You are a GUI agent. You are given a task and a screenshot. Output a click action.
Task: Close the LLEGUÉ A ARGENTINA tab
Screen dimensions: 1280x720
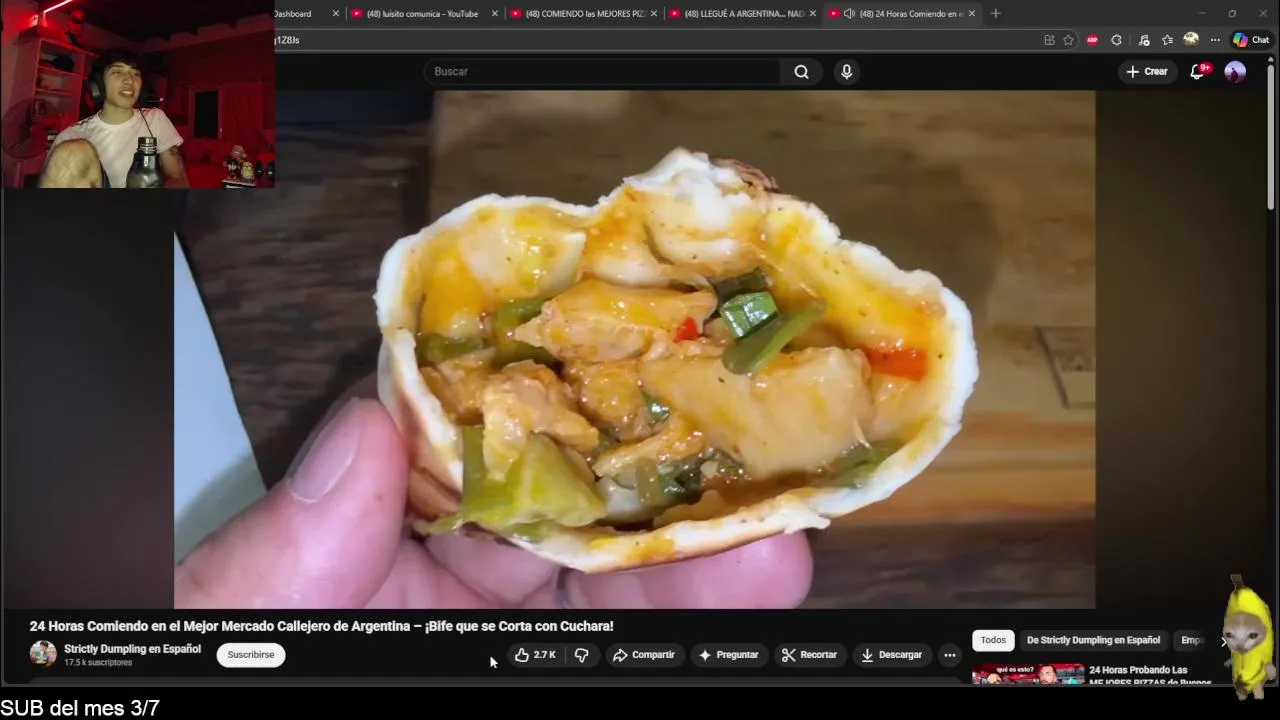click(812, 14)
